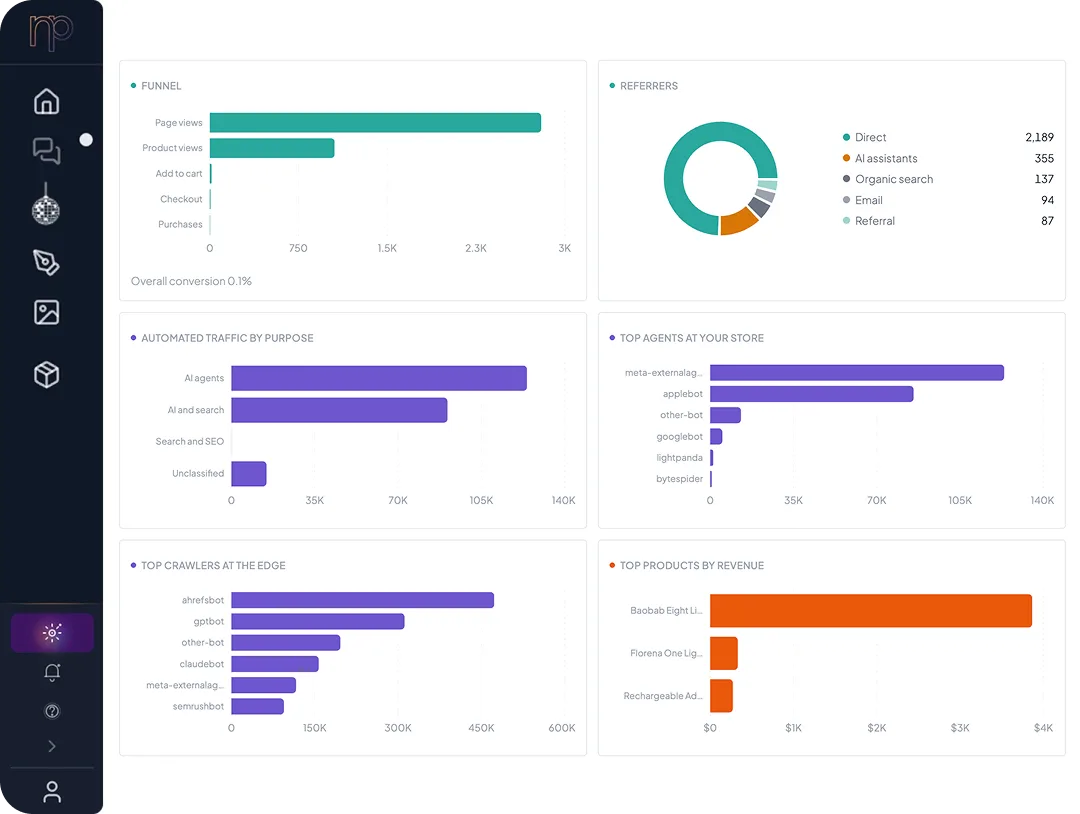Image resolution: width=1080 pixels, height=814 pixels.
Task: Click AUTOMATED TRAFFIC BY PURPOSE title
Action: [x=227, y=338]
